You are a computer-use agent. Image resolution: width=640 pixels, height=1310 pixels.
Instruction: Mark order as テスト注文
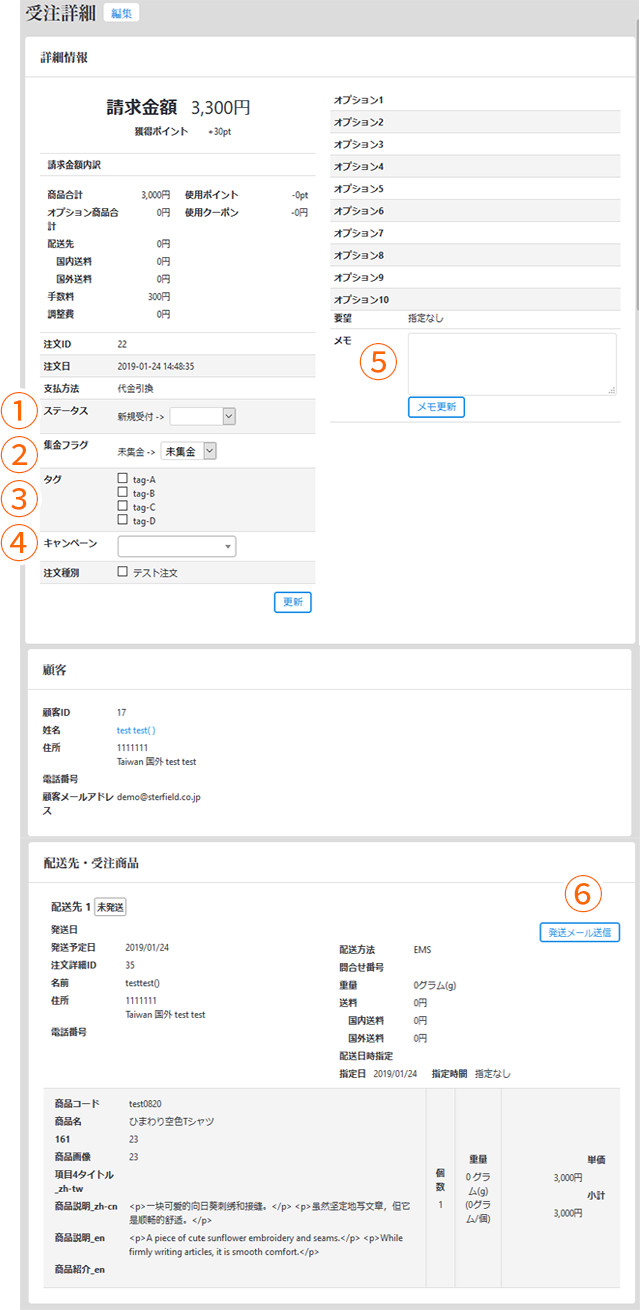[123, 572]
